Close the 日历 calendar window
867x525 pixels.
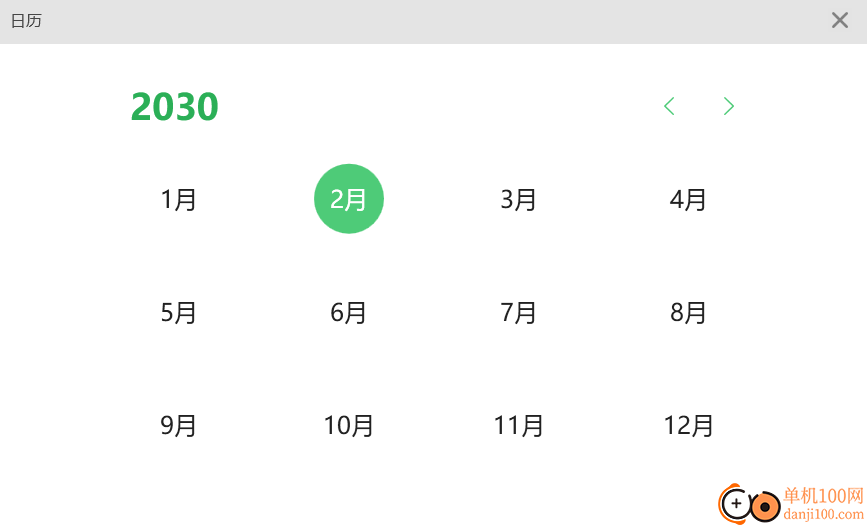point(839,20)
